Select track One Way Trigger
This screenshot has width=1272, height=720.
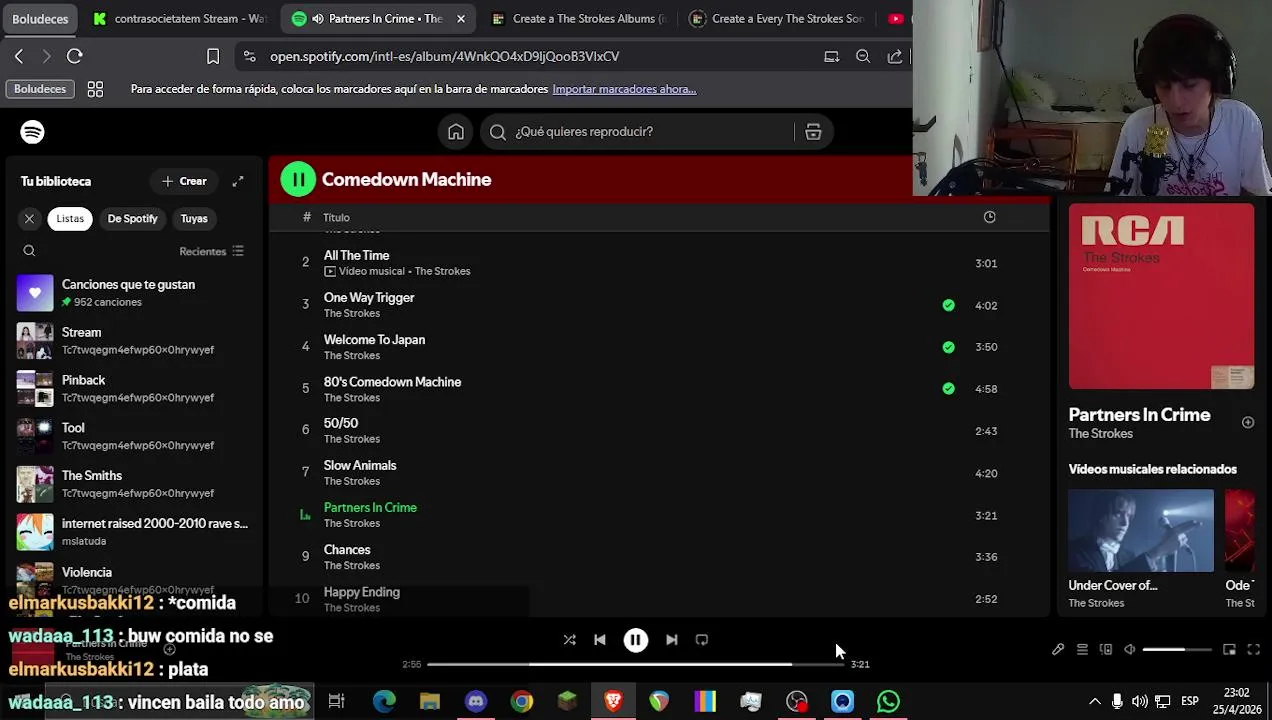(x=658, y=305)
